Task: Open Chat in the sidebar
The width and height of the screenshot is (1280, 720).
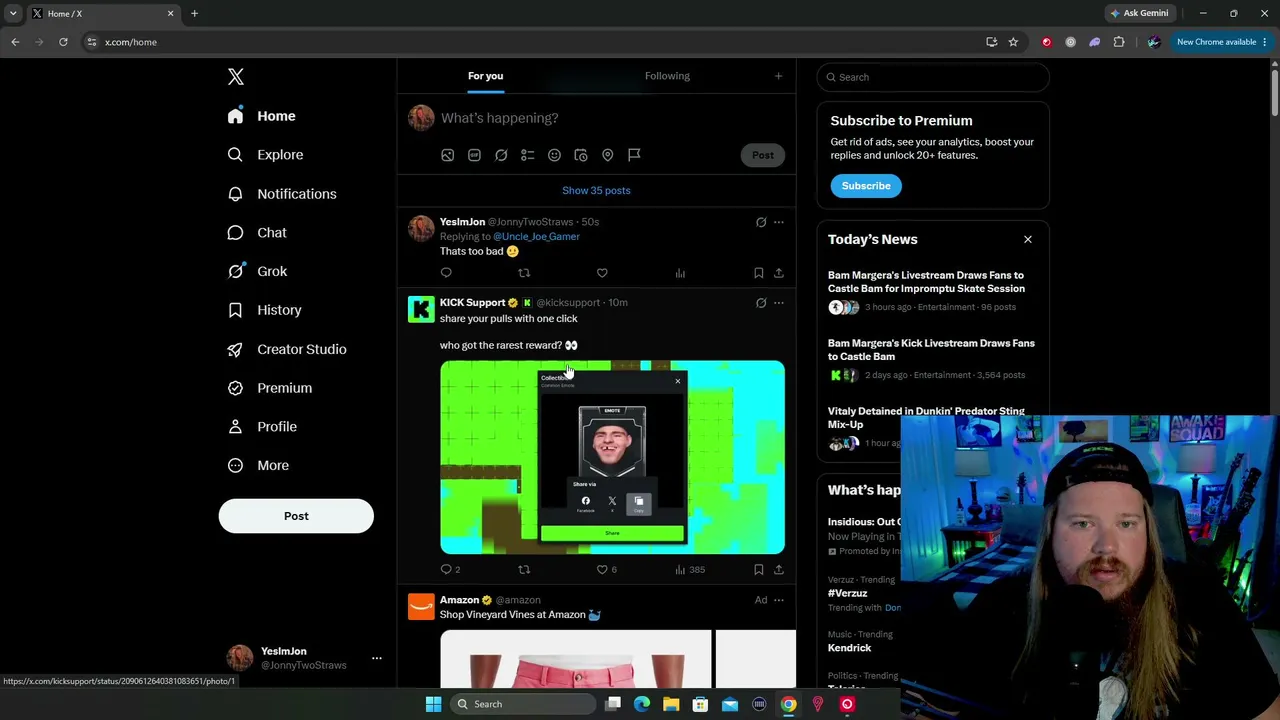Action: [257, 233]
